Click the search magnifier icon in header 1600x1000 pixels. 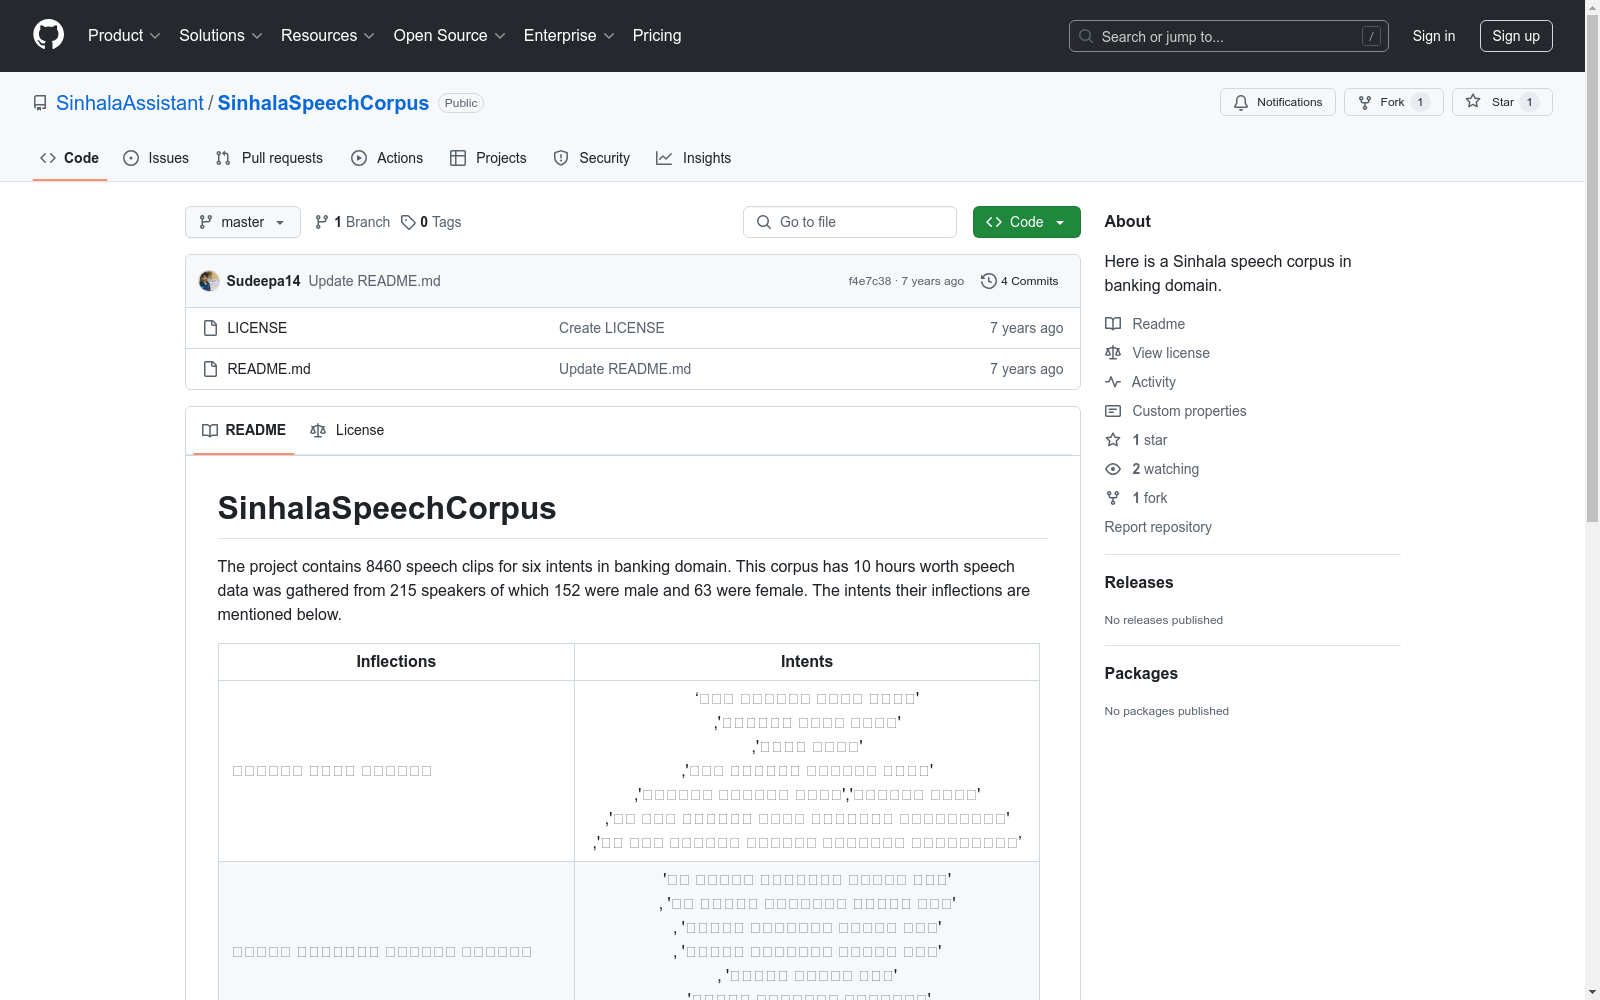pyautogui.click(x=1086, y=36)
